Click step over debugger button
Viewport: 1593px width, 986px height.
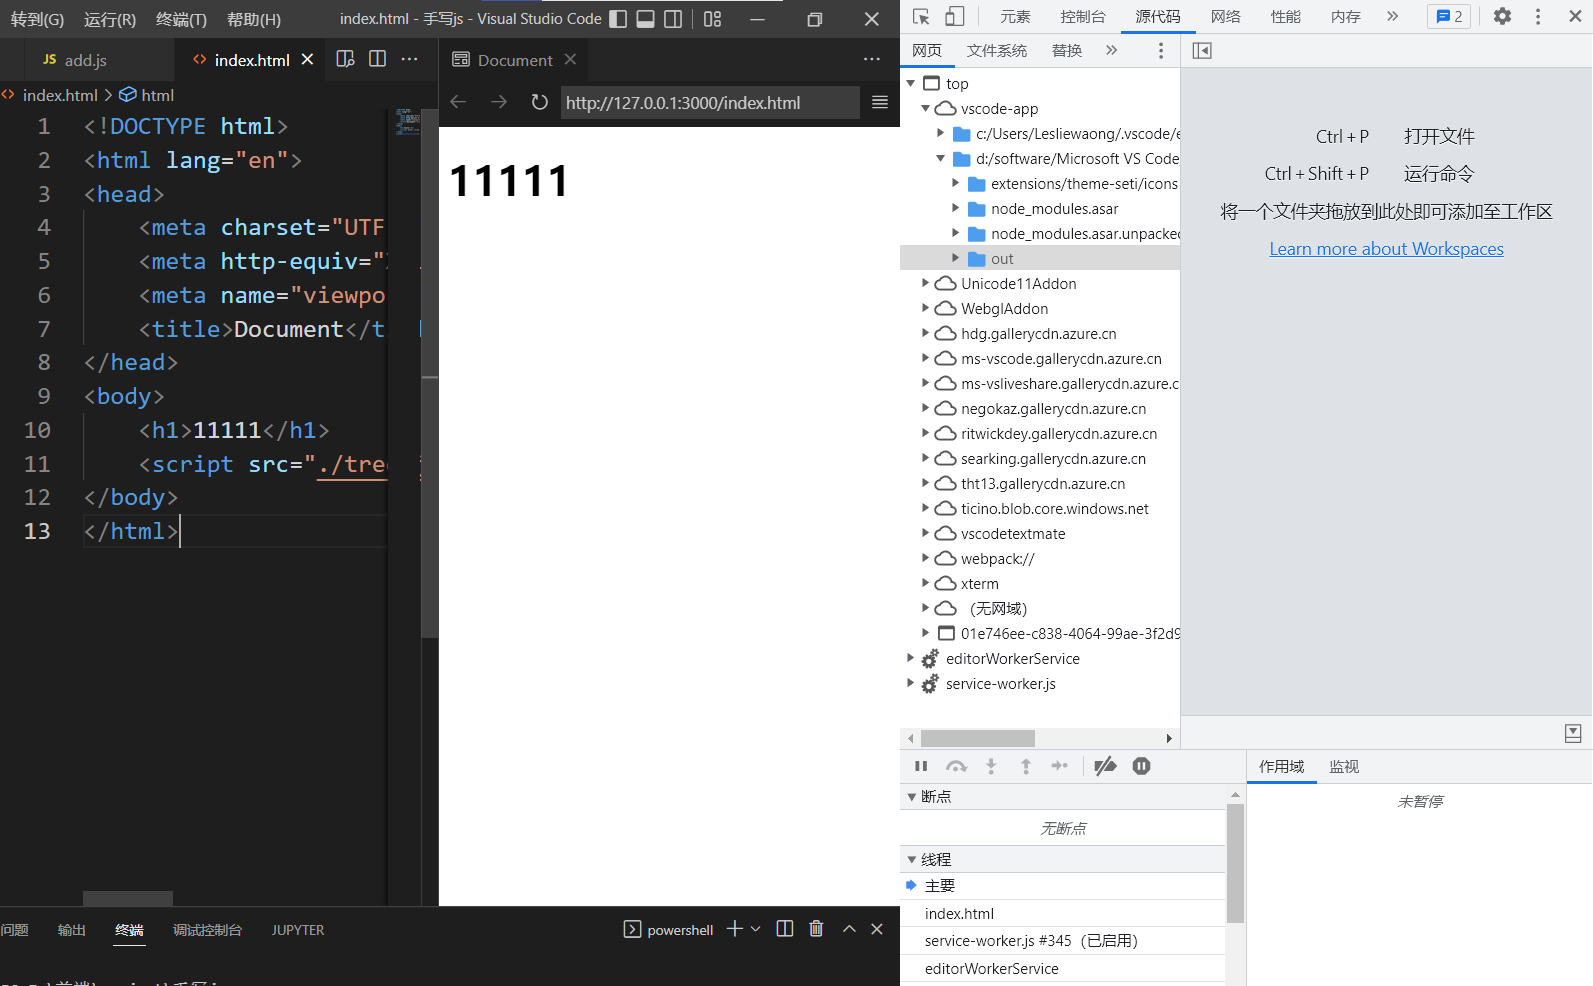(957, 766)
